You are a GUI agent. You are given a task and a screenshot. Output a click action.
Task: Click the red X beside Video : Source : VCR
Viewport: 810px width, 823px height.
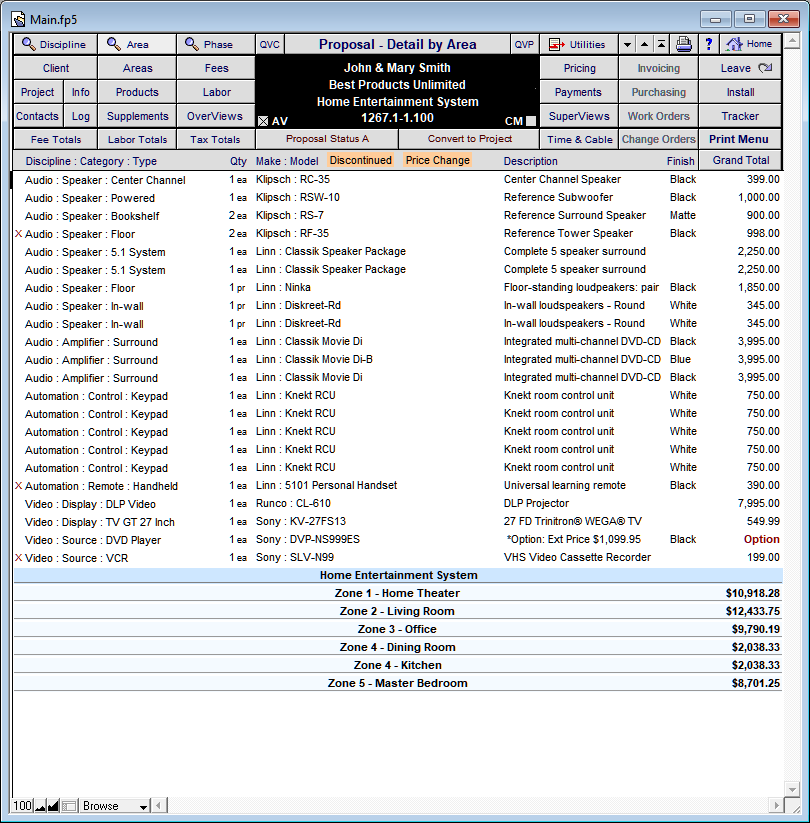tap(18, 558)
